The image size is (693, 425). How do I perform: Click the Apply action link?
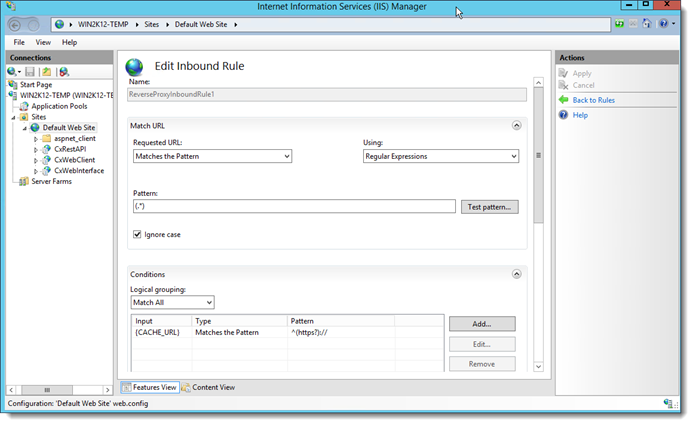(x=582, y=74)
